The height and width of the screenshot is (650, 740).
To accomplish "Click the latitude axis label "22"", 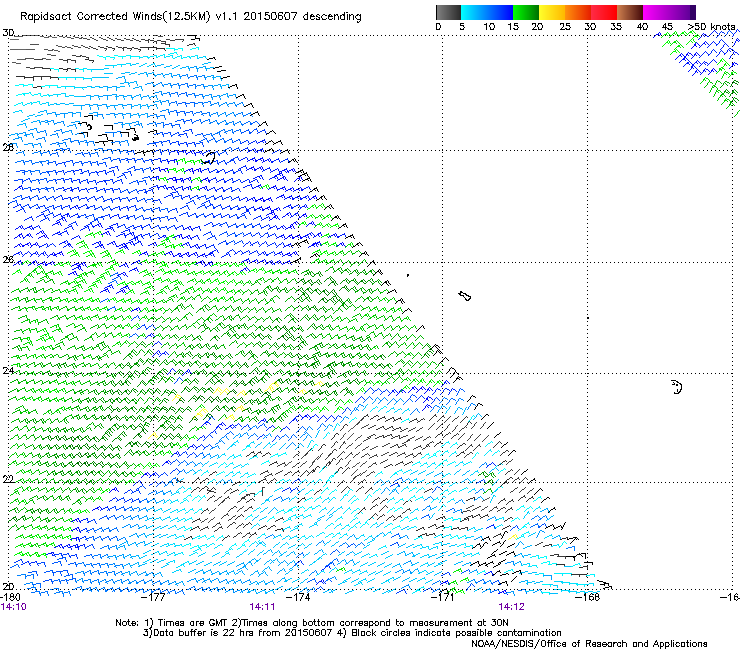I will tap(8, 479).
